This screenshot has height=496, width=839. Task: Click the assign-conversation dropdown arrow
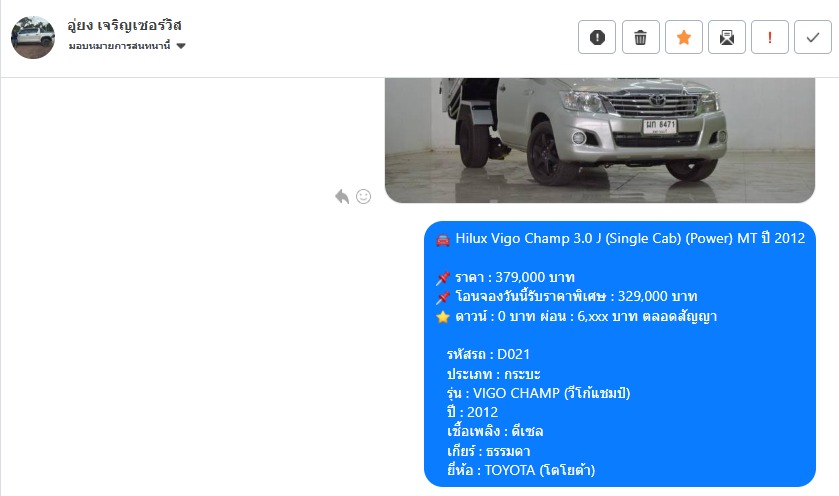pos(181,46)
